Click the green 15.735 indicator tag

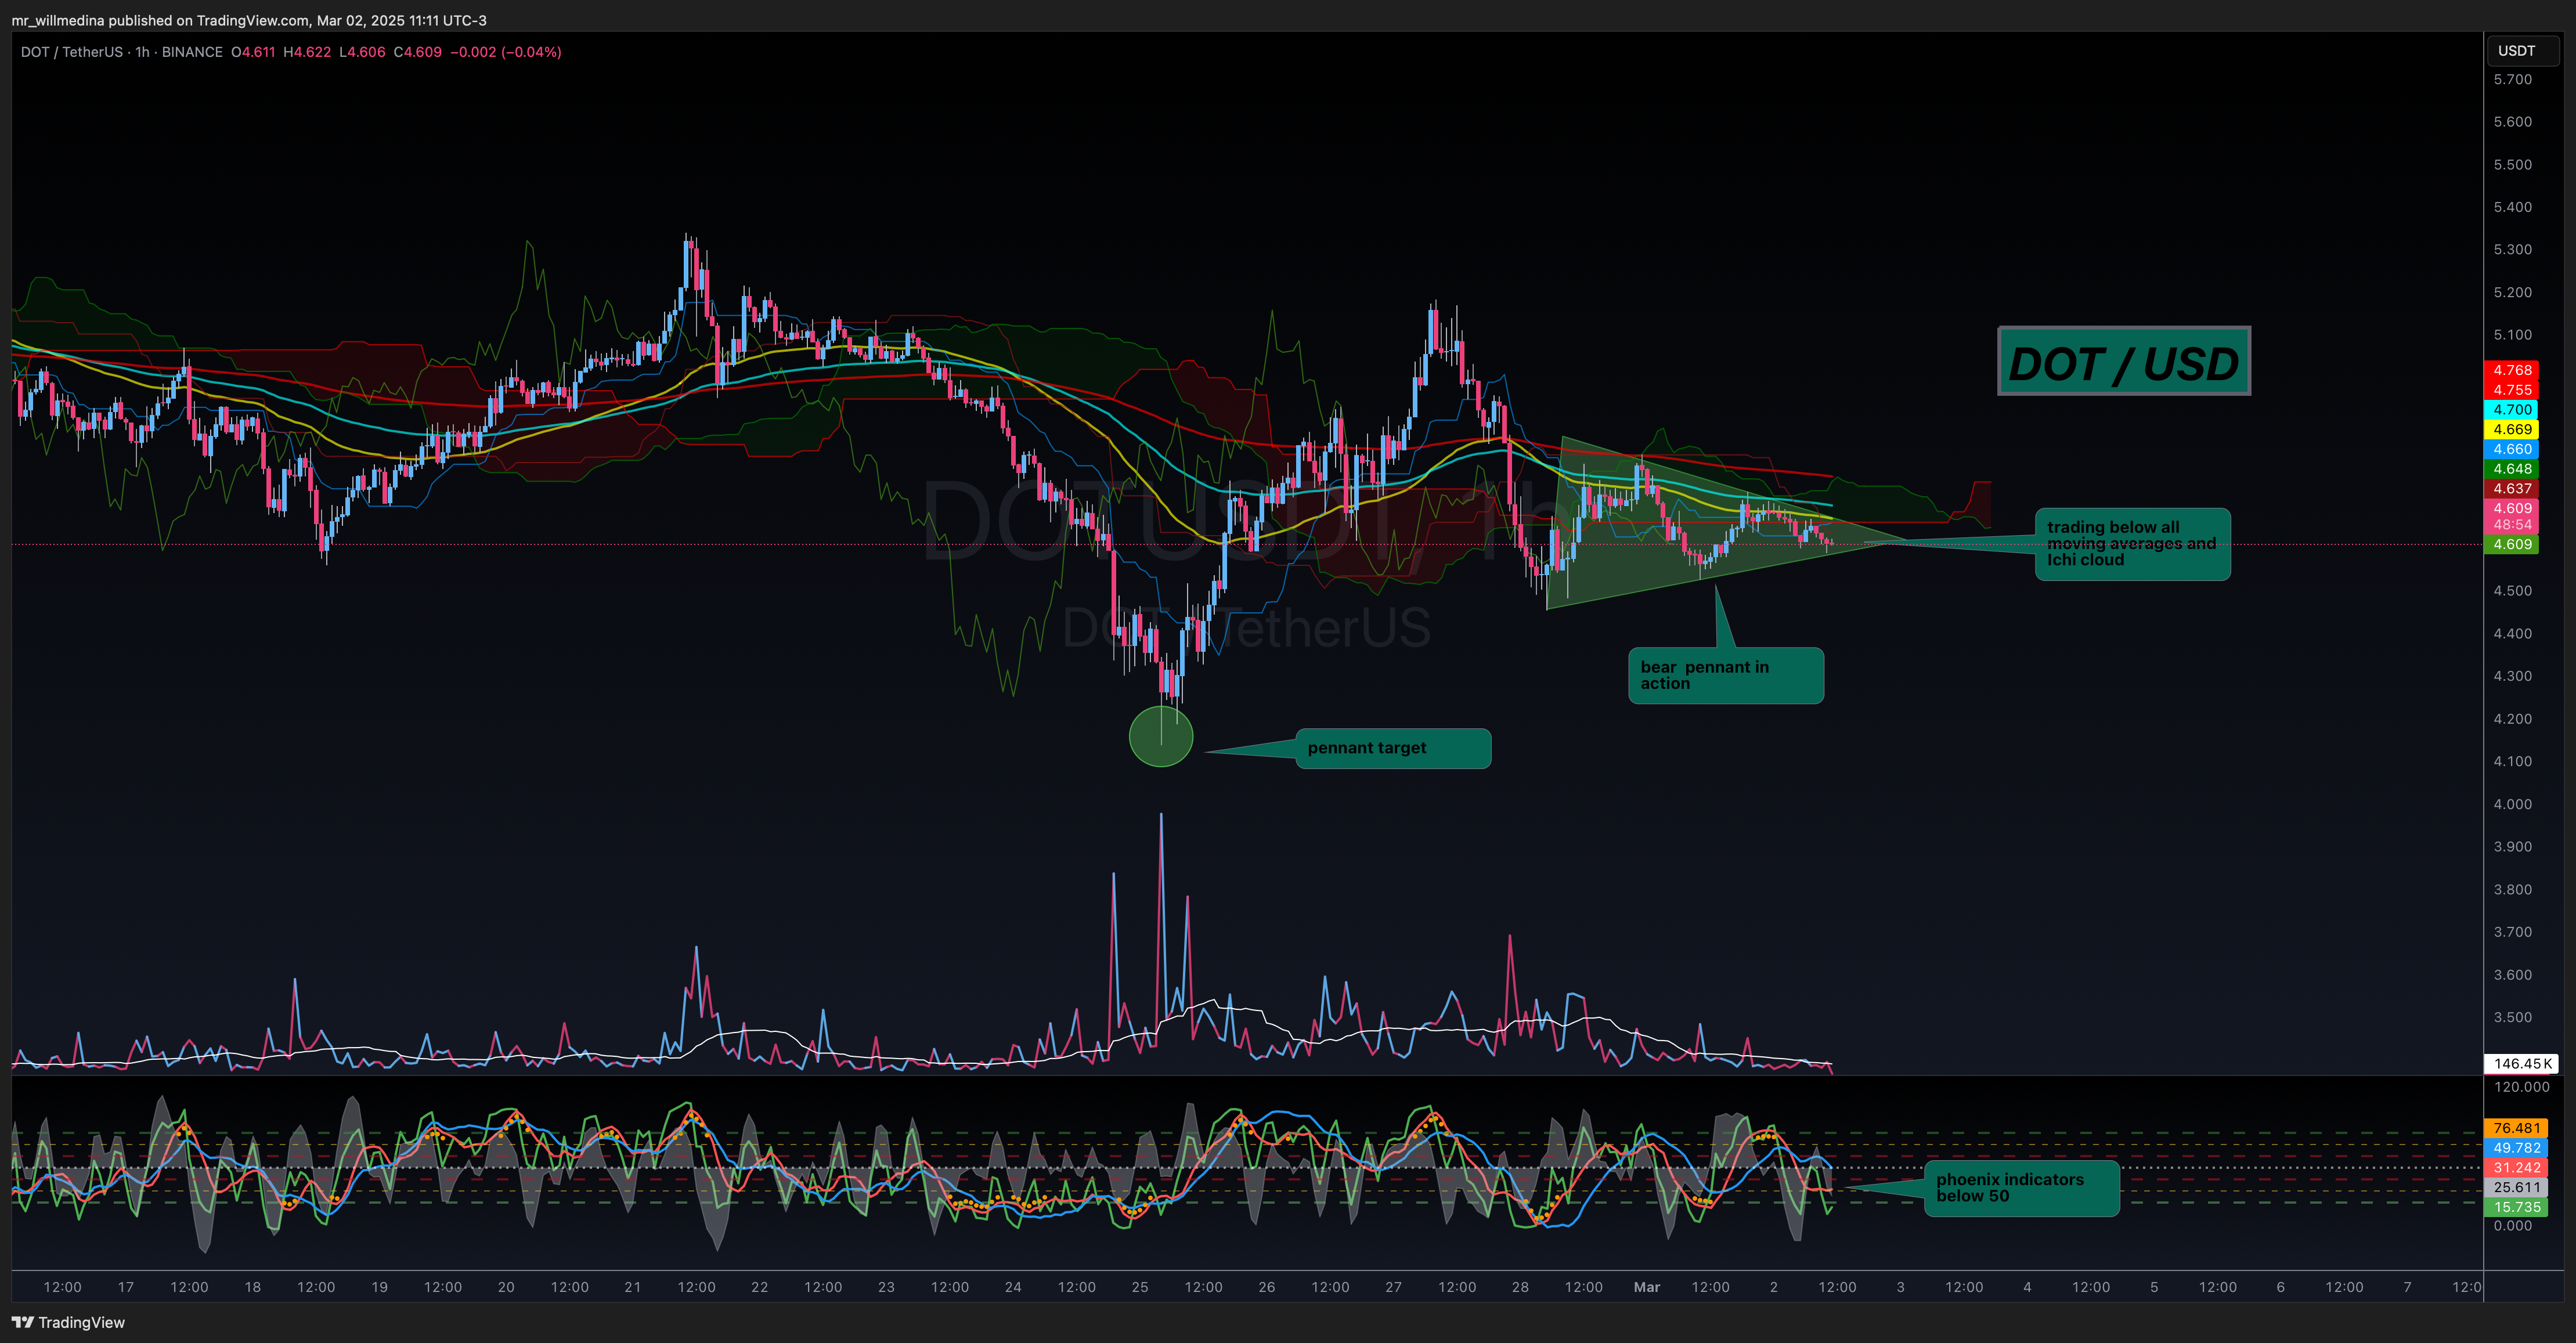coord(2517,1207)
